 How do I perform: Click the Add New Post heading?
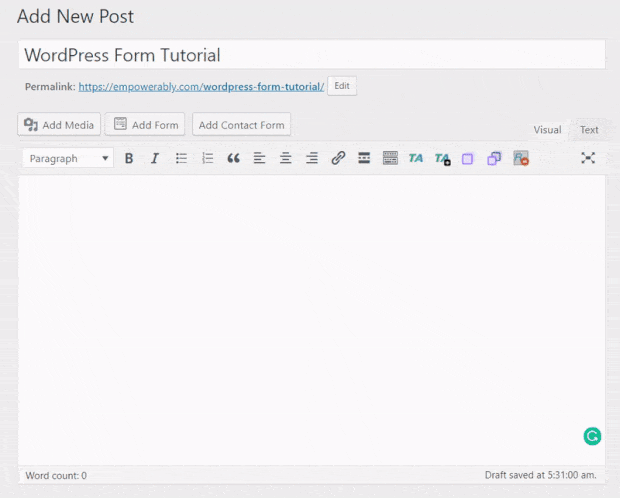pos(75,17)
